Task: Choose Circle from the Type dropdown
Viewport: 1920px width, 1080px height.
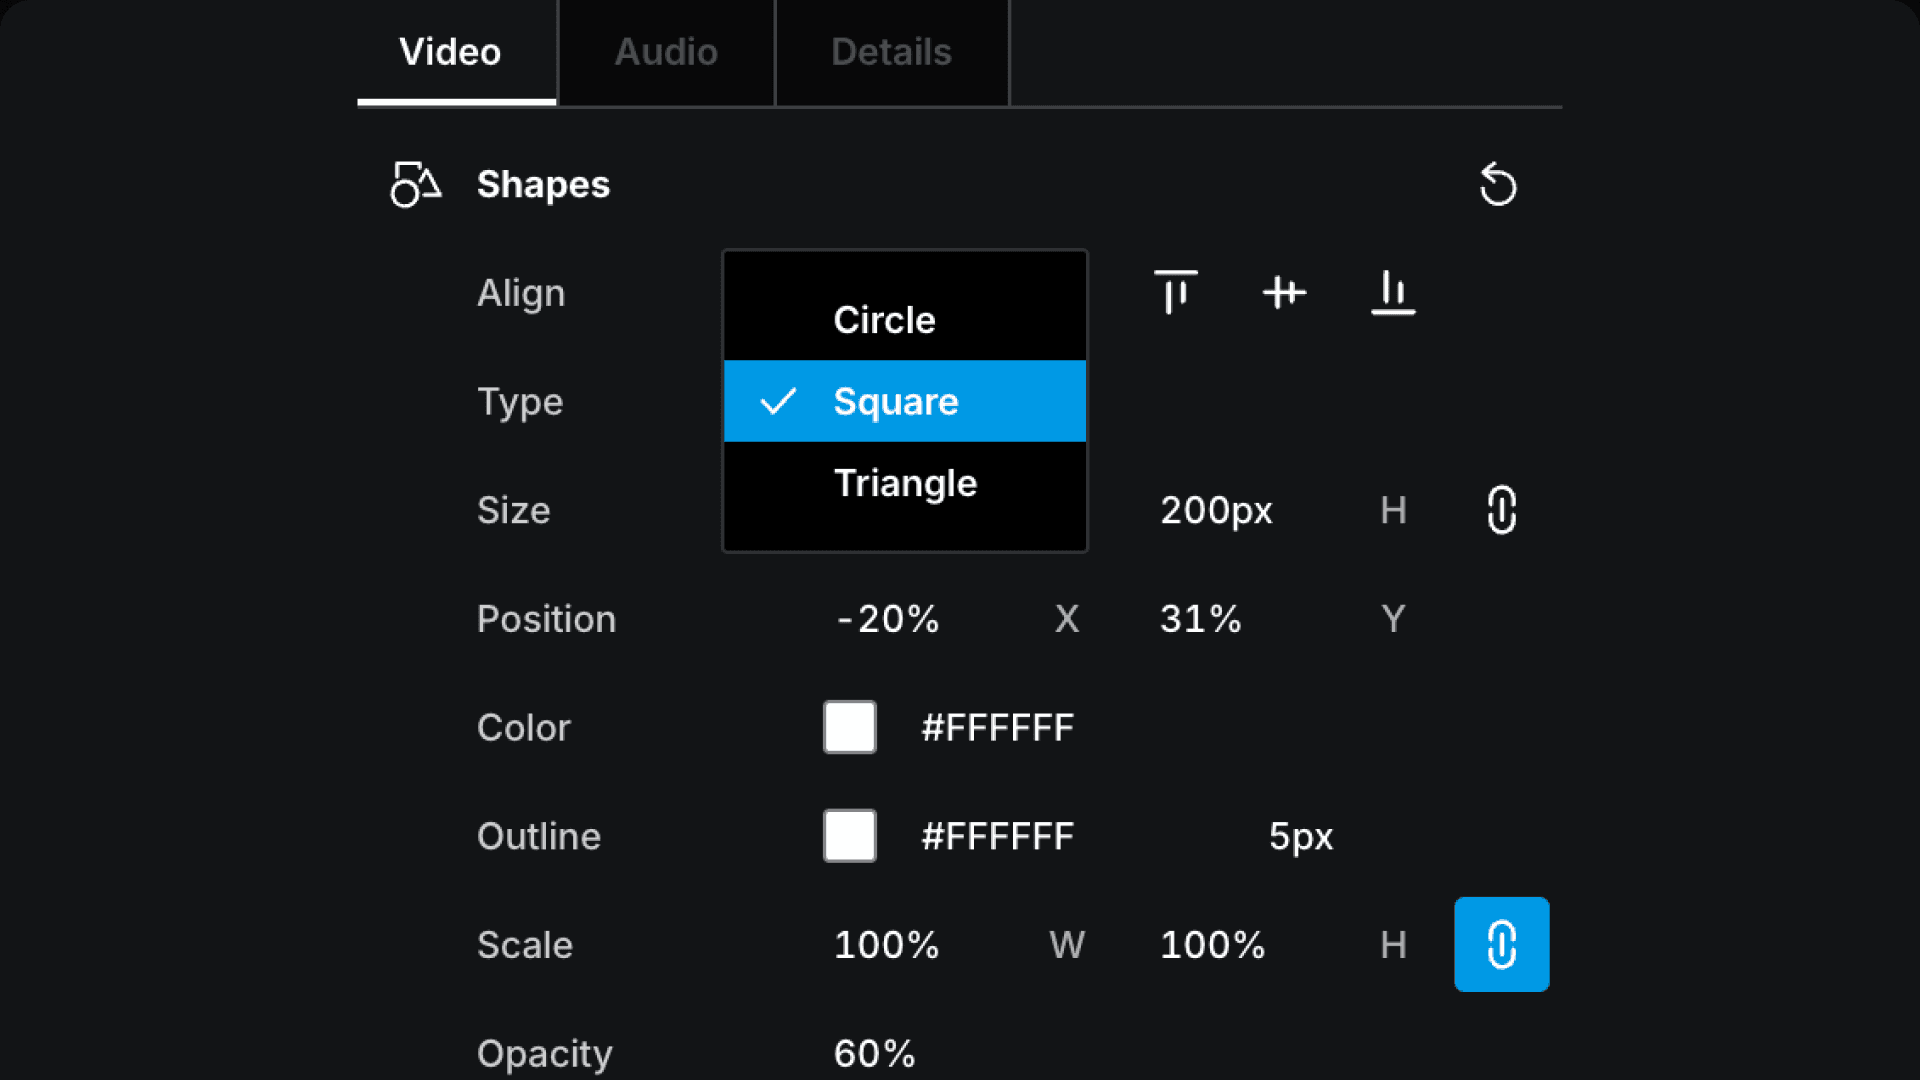Action: tap(905, 320)
